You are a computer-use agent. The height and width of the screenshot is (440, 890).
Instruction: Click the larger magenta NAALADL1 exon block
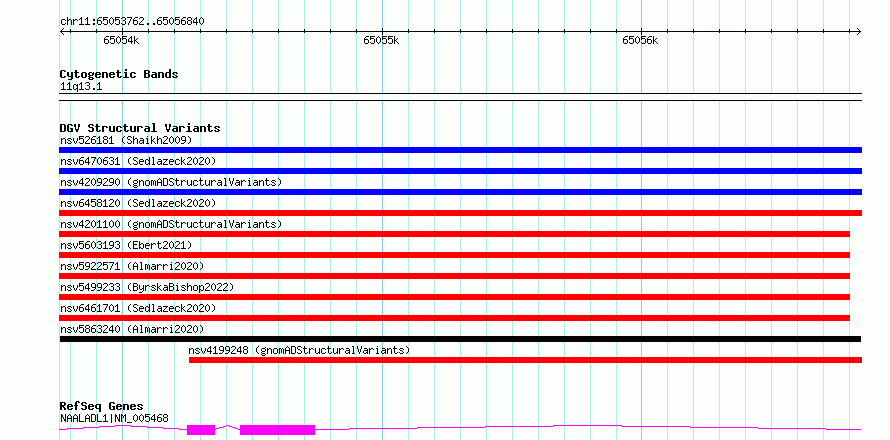pyautogui.click(x=278, y=430)
